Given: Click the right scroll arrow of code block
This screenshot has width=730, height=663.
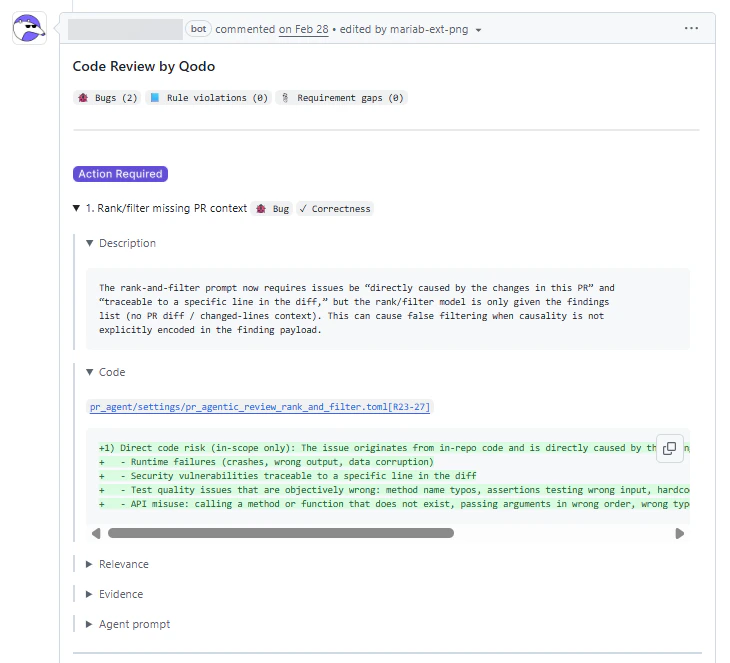Looking at the screenshot, I should pos(680,534).
